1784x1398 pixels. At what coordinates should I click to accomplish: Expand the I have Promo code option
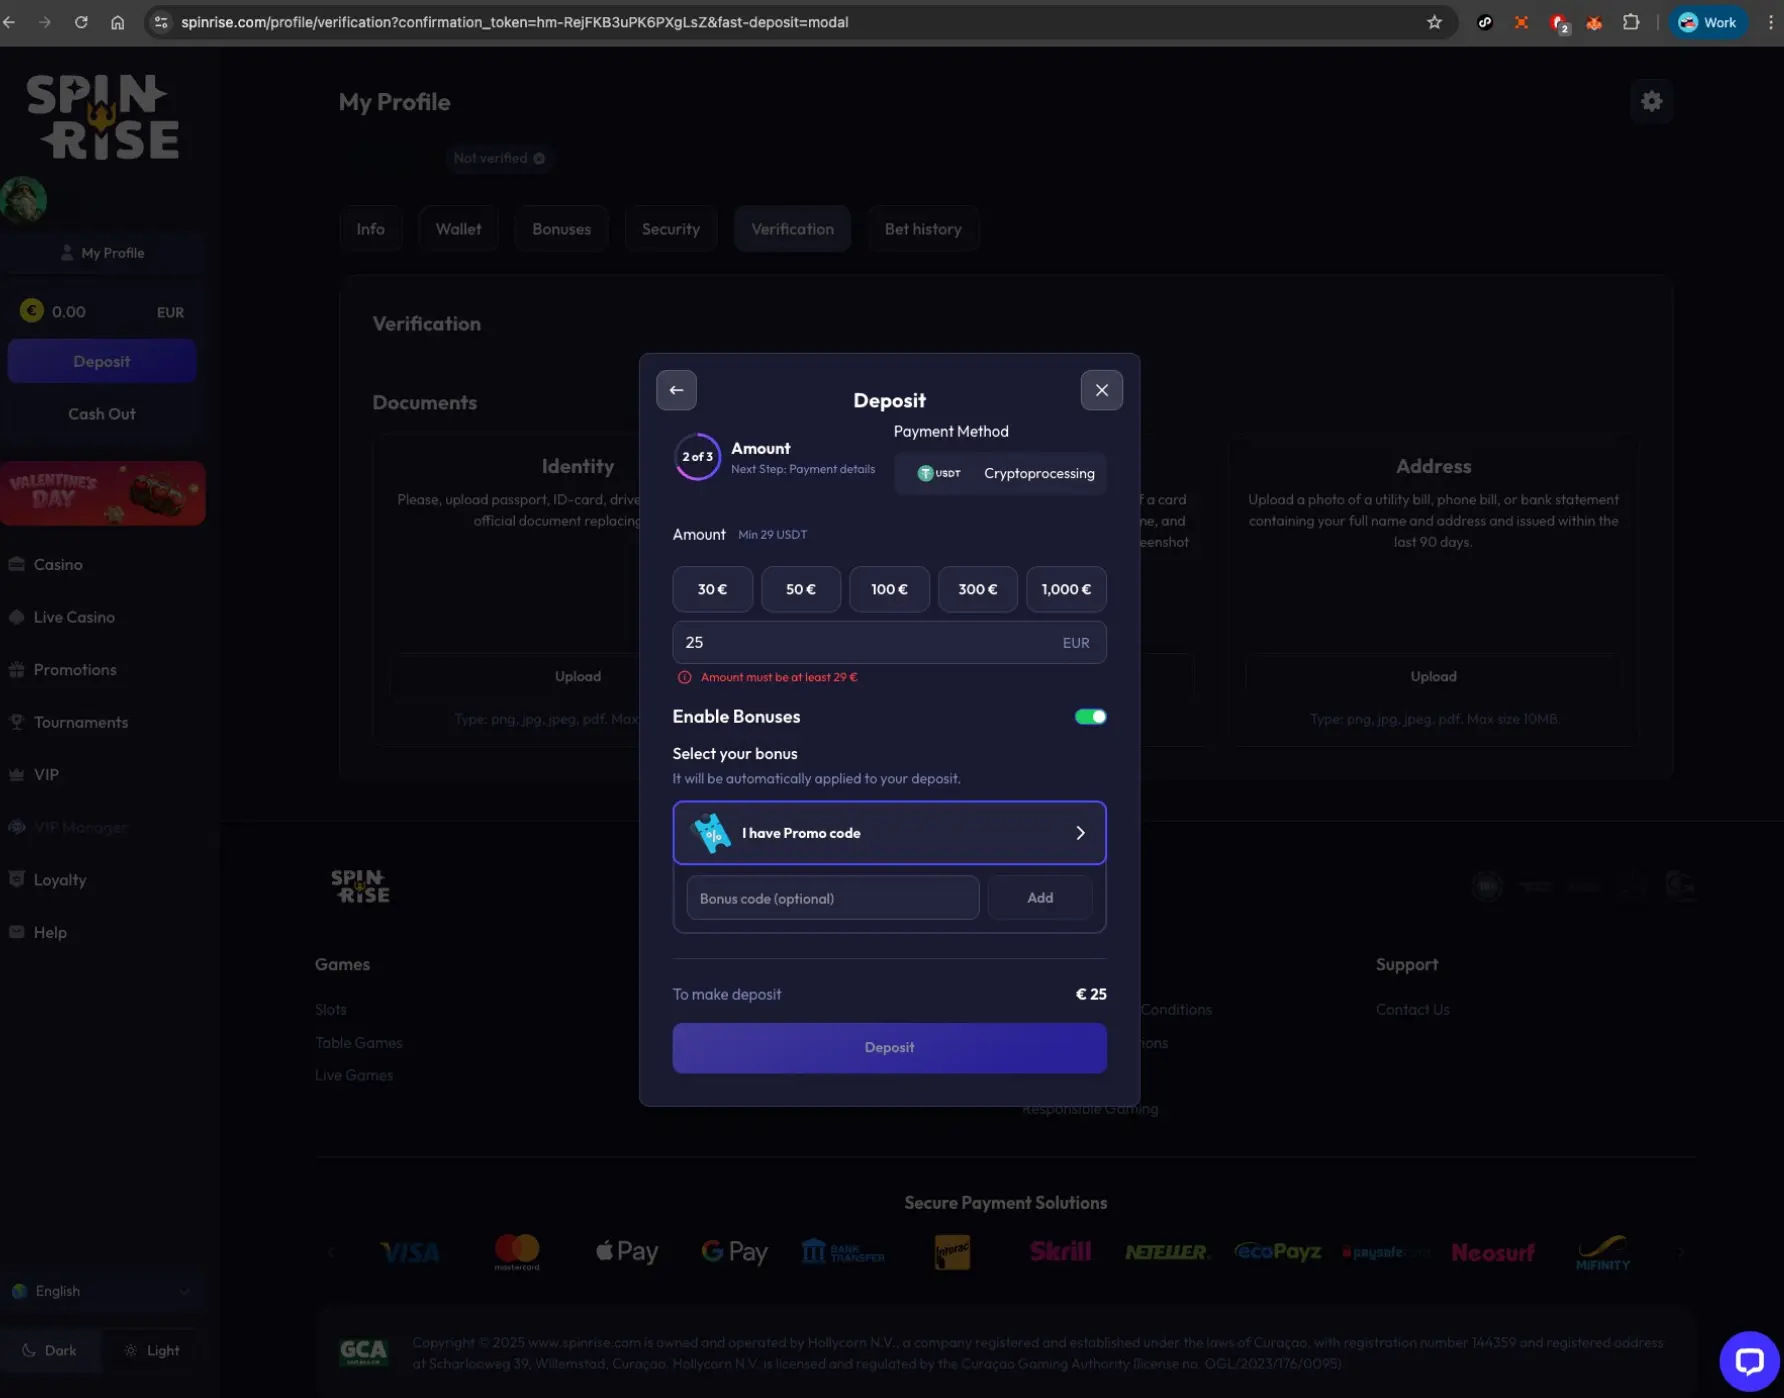click(889, 833)
